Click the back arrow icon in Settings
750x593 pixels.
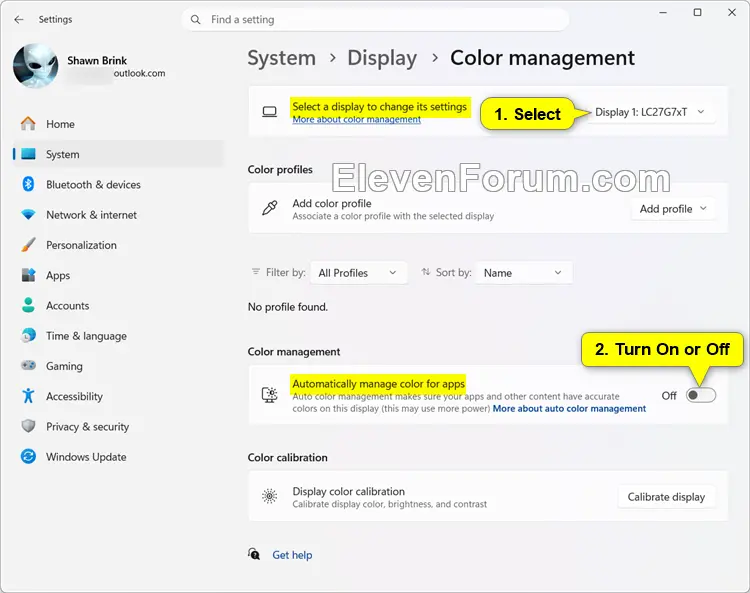[x=19, y=20]
